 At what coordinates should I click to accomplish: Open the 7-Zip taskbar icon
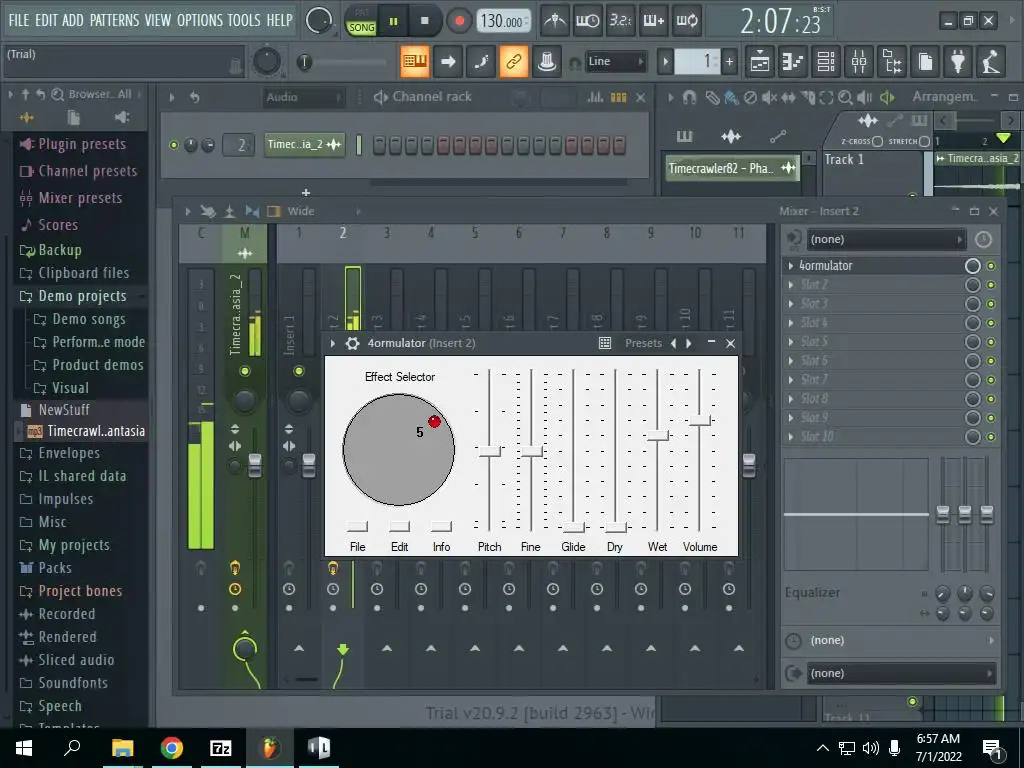[x=221, y=748]
